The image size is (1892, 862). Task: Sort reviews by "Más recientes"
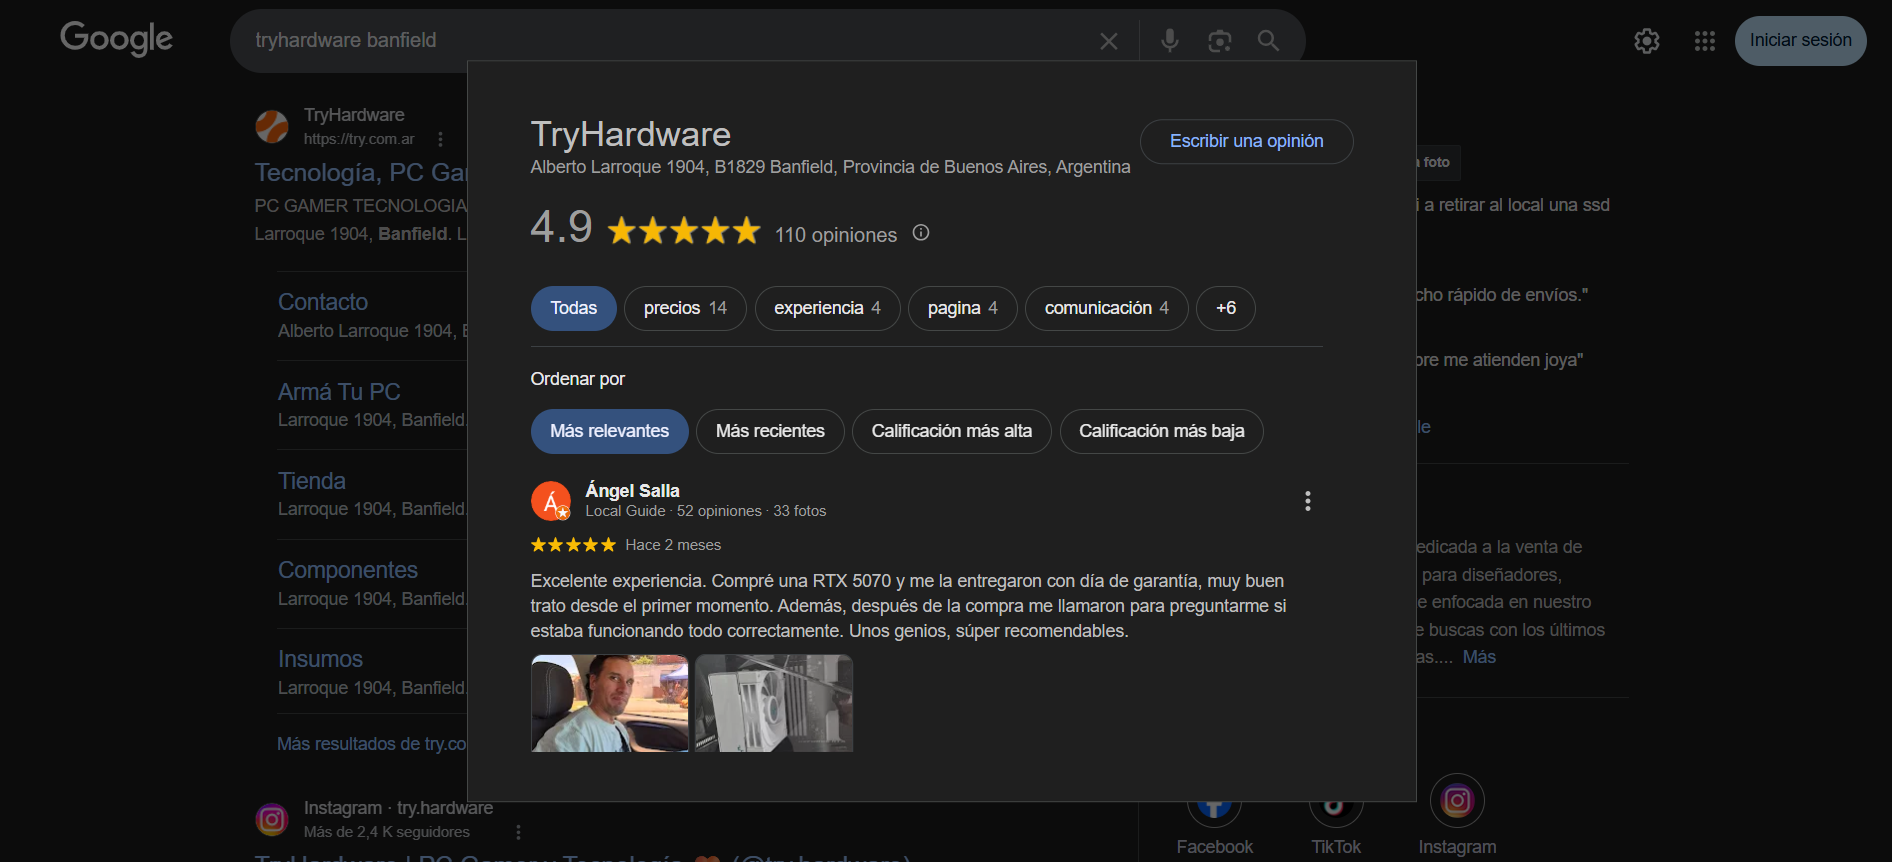[x=769, y=431]
